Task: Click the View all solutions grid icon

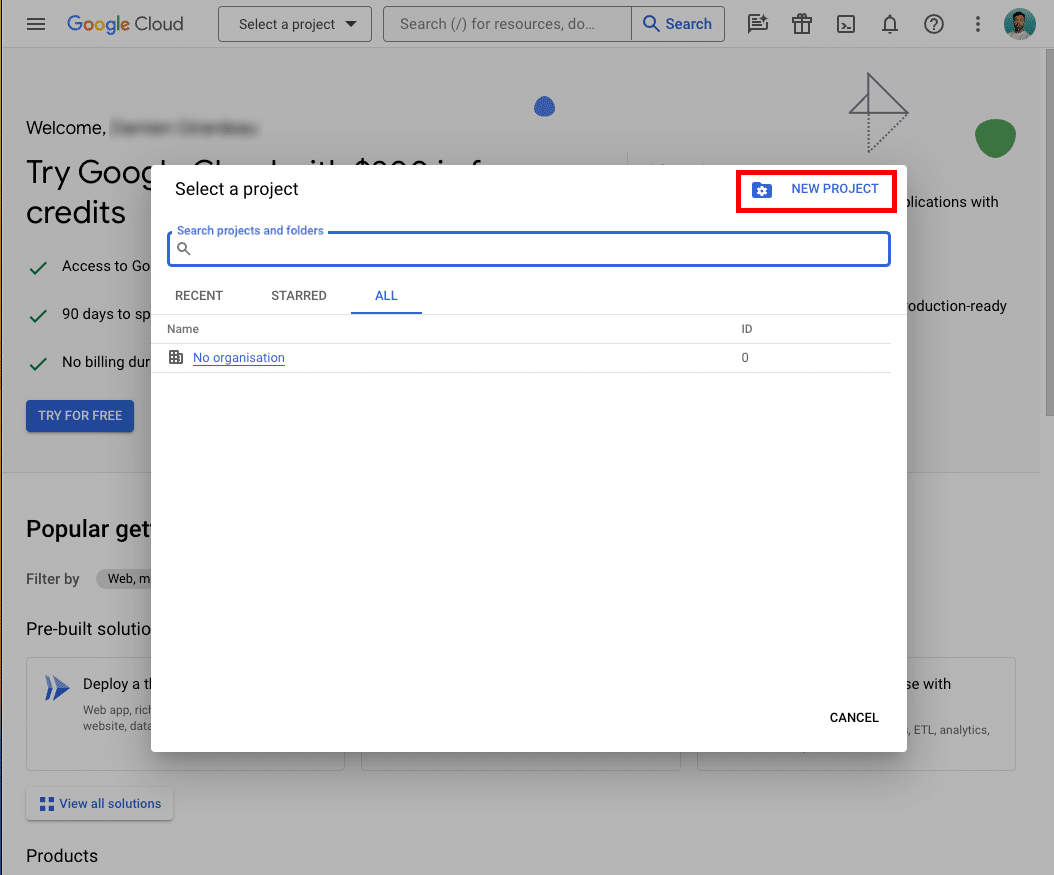Action: [46, 803]
